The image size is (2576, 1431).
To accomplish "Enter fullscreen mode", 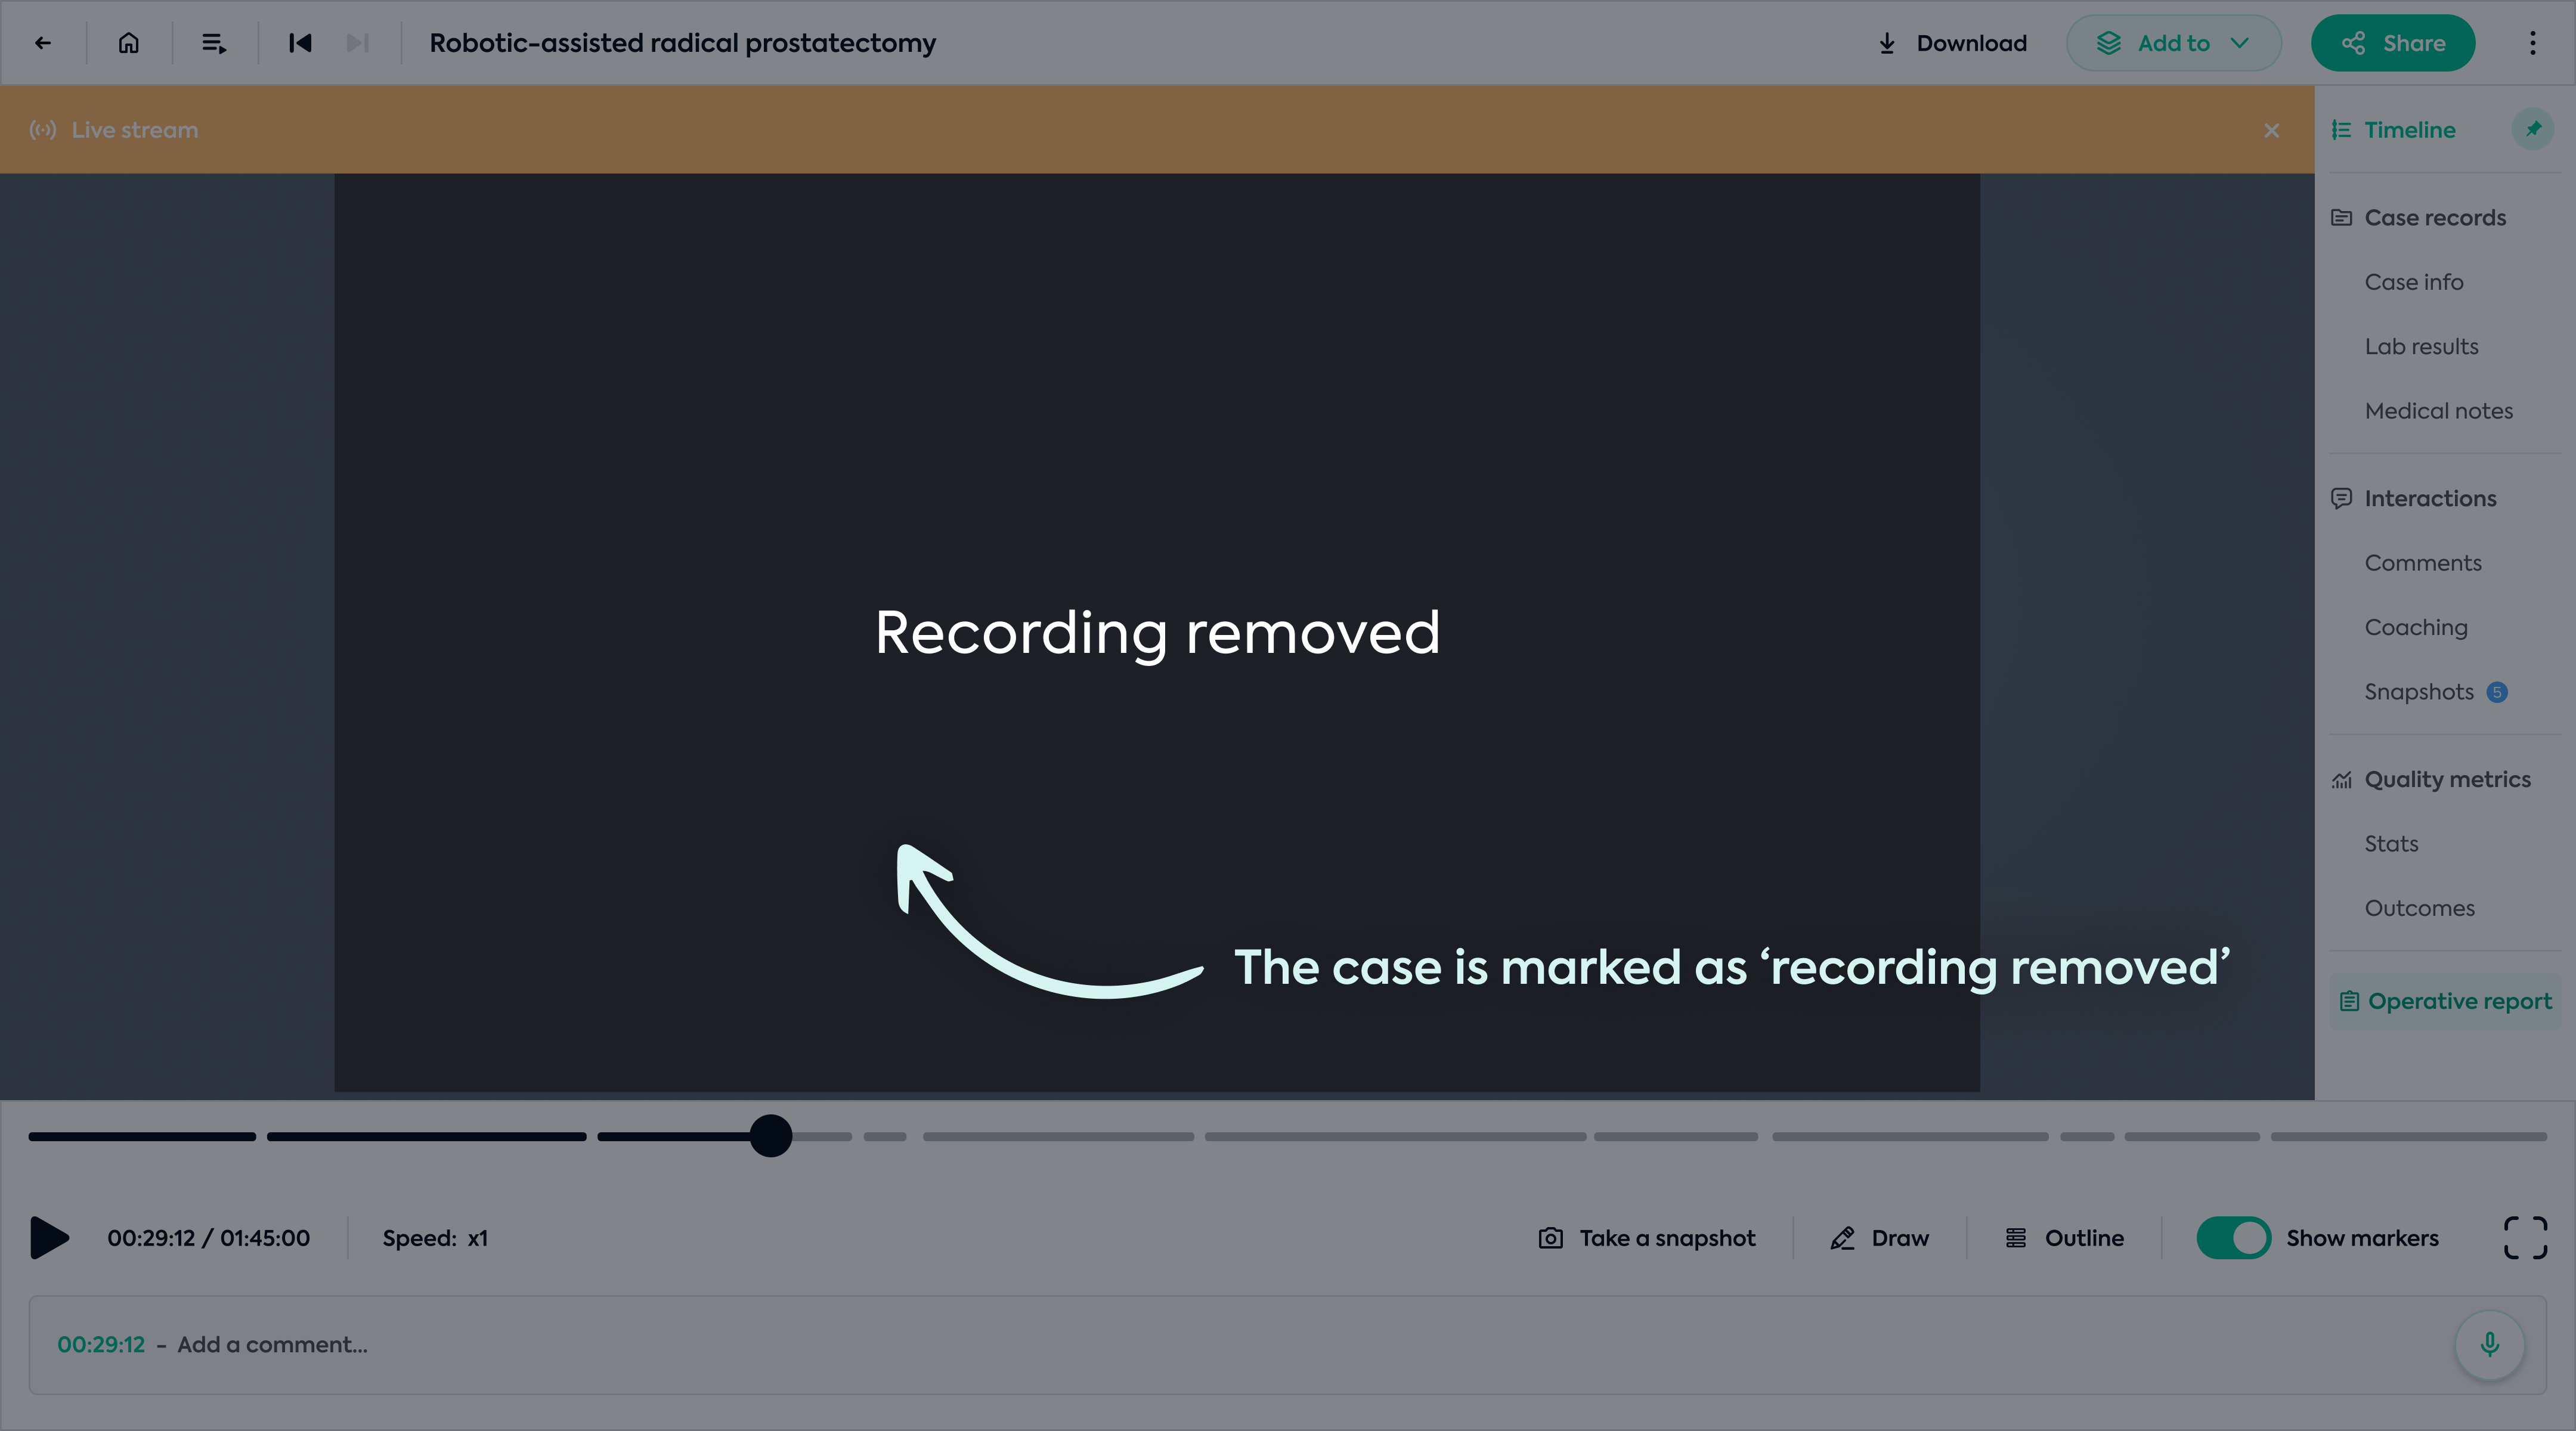I will 2525,1238.
